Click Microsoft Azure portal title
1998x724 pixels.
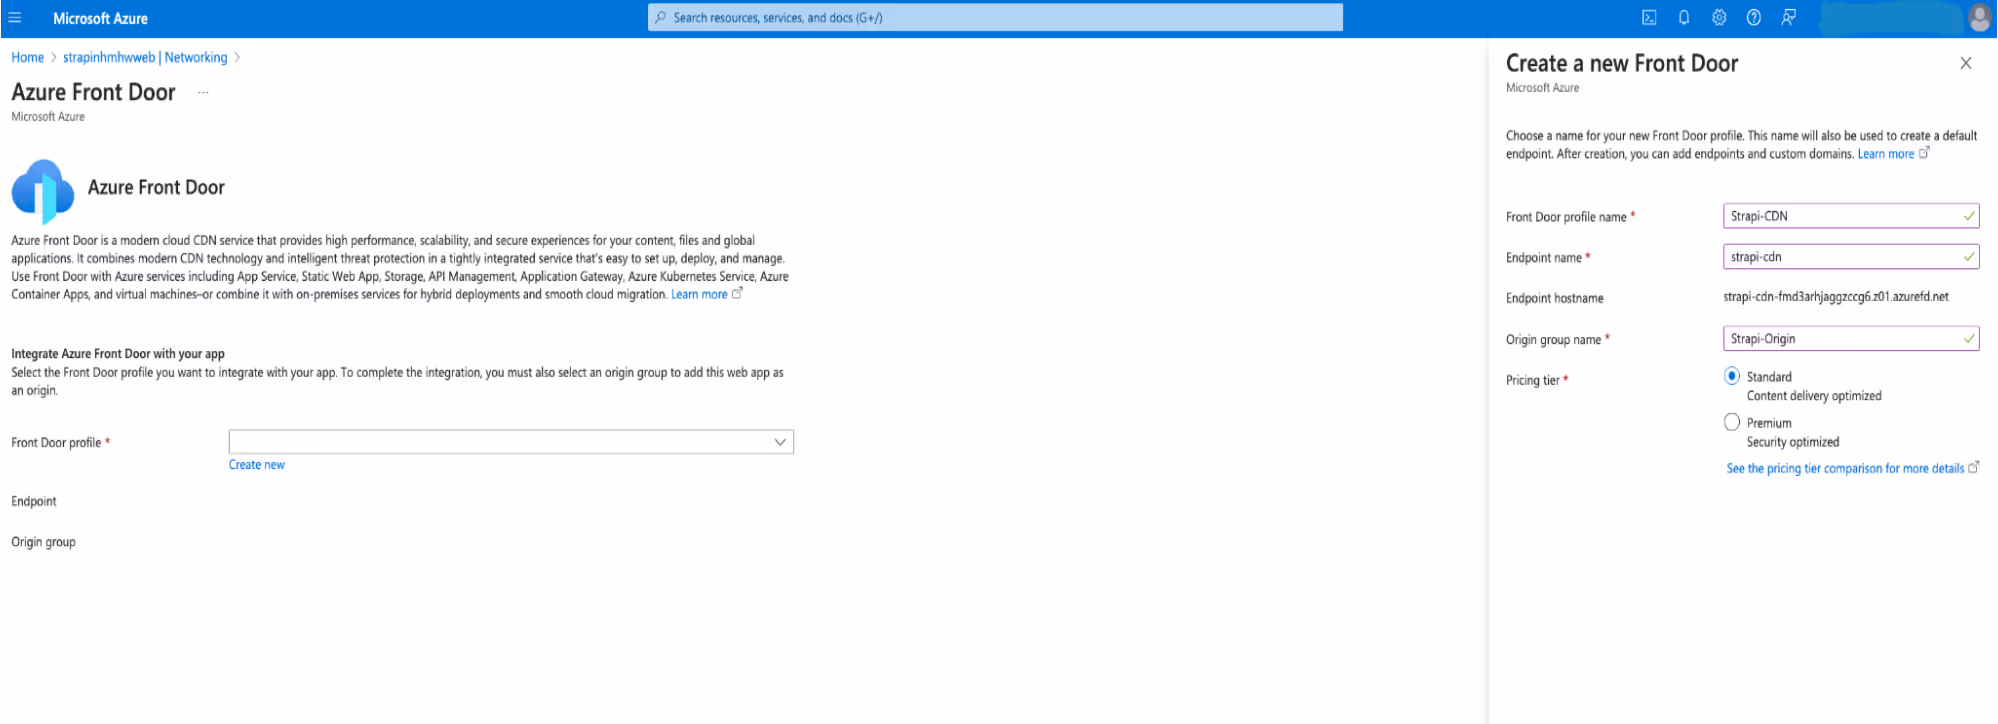(x=100, y=18)
